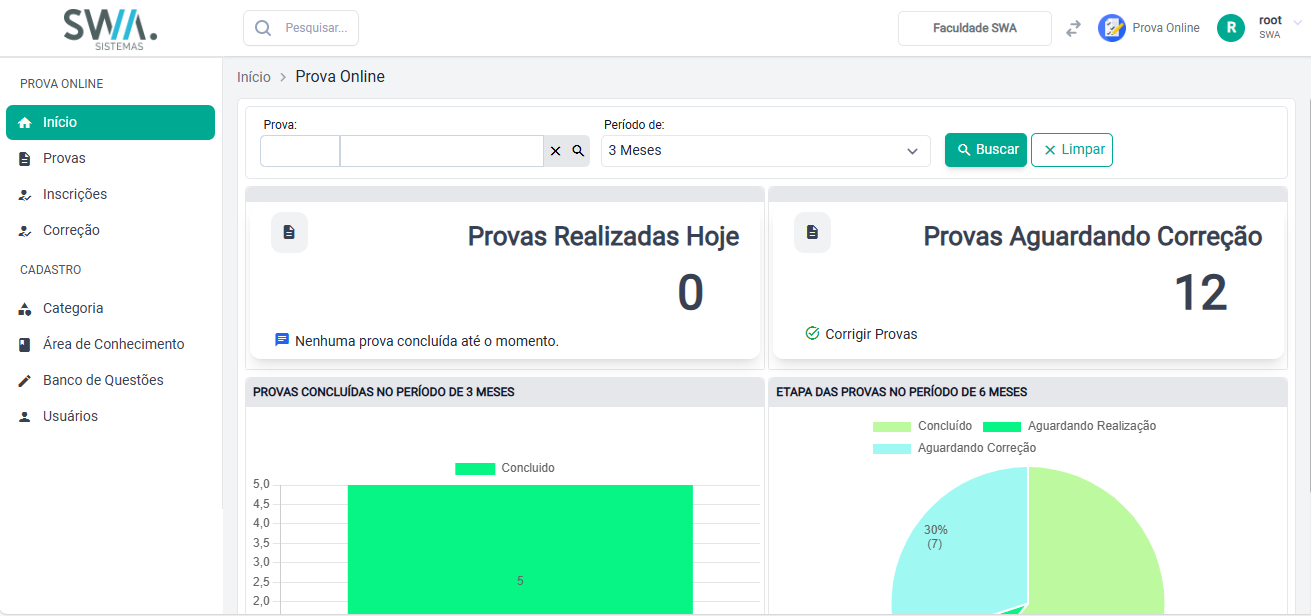Click the shapes icon beside Categoria
Screen dimensions: 1311x616
(x=25, y=309)
